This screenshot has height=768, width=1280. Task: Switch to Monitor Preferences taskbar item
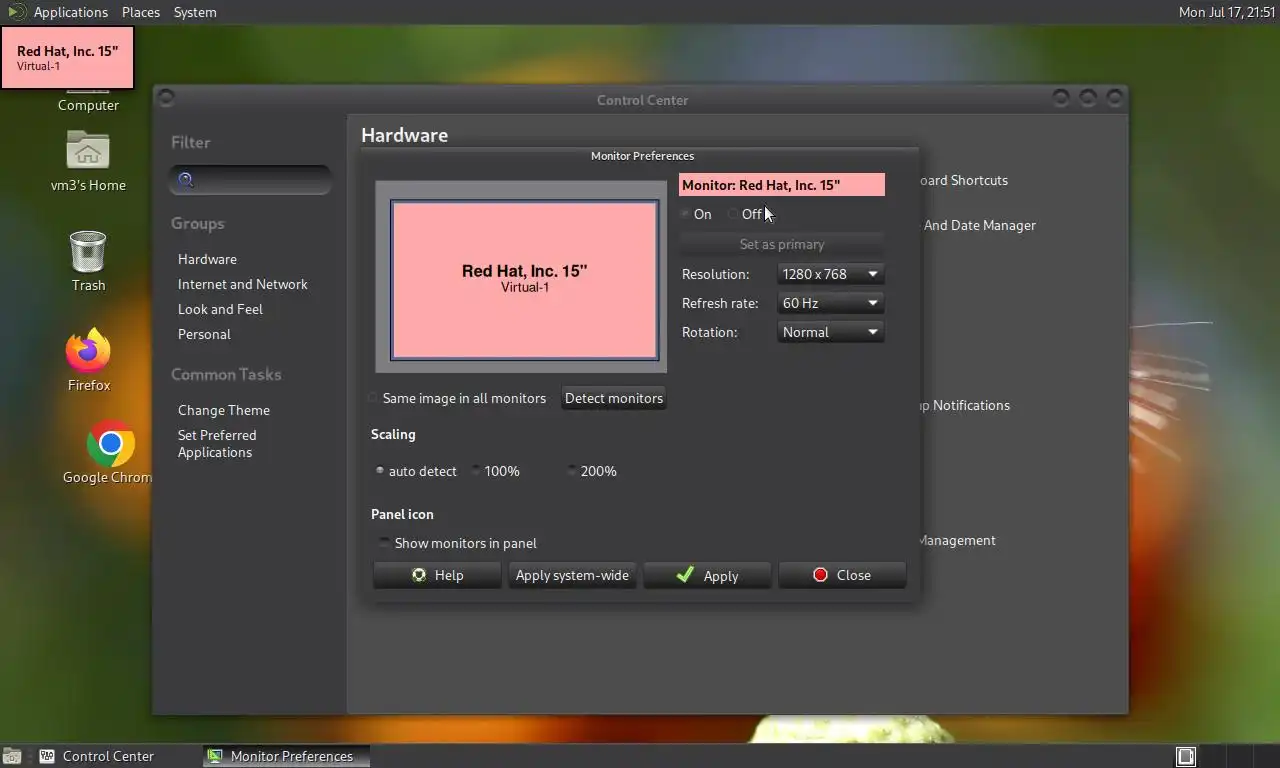point(286,756)
